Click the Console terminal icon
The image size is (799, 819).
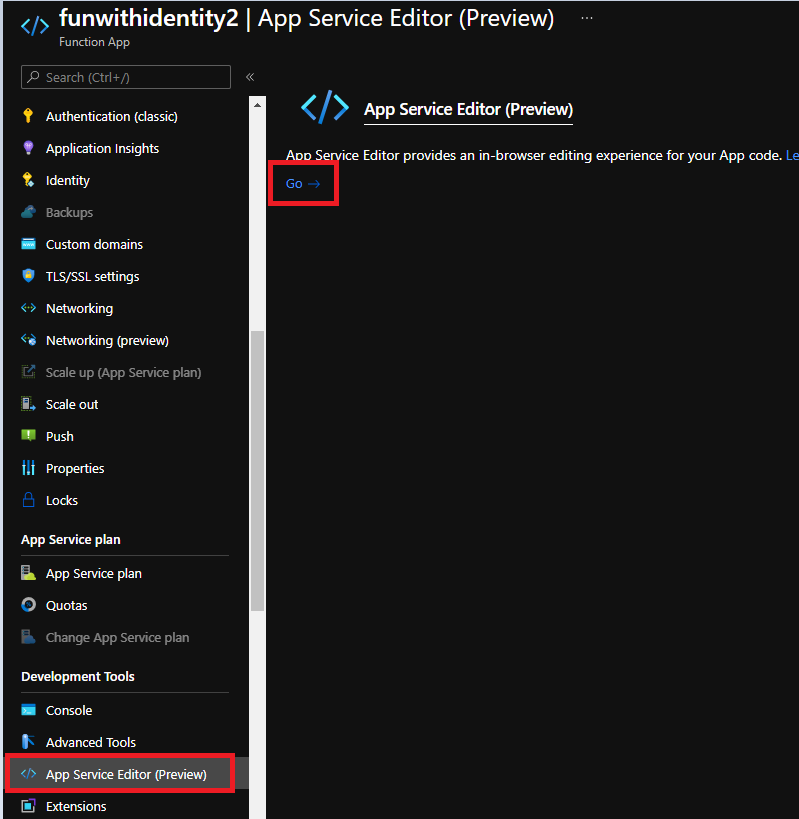(28, 710)
